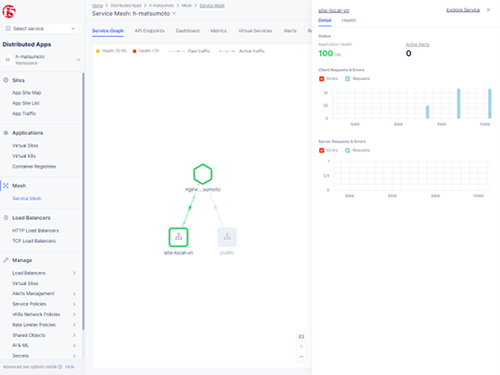Select the public node icon
Viewport: 500px width, 375px height.
coord(227,237)
